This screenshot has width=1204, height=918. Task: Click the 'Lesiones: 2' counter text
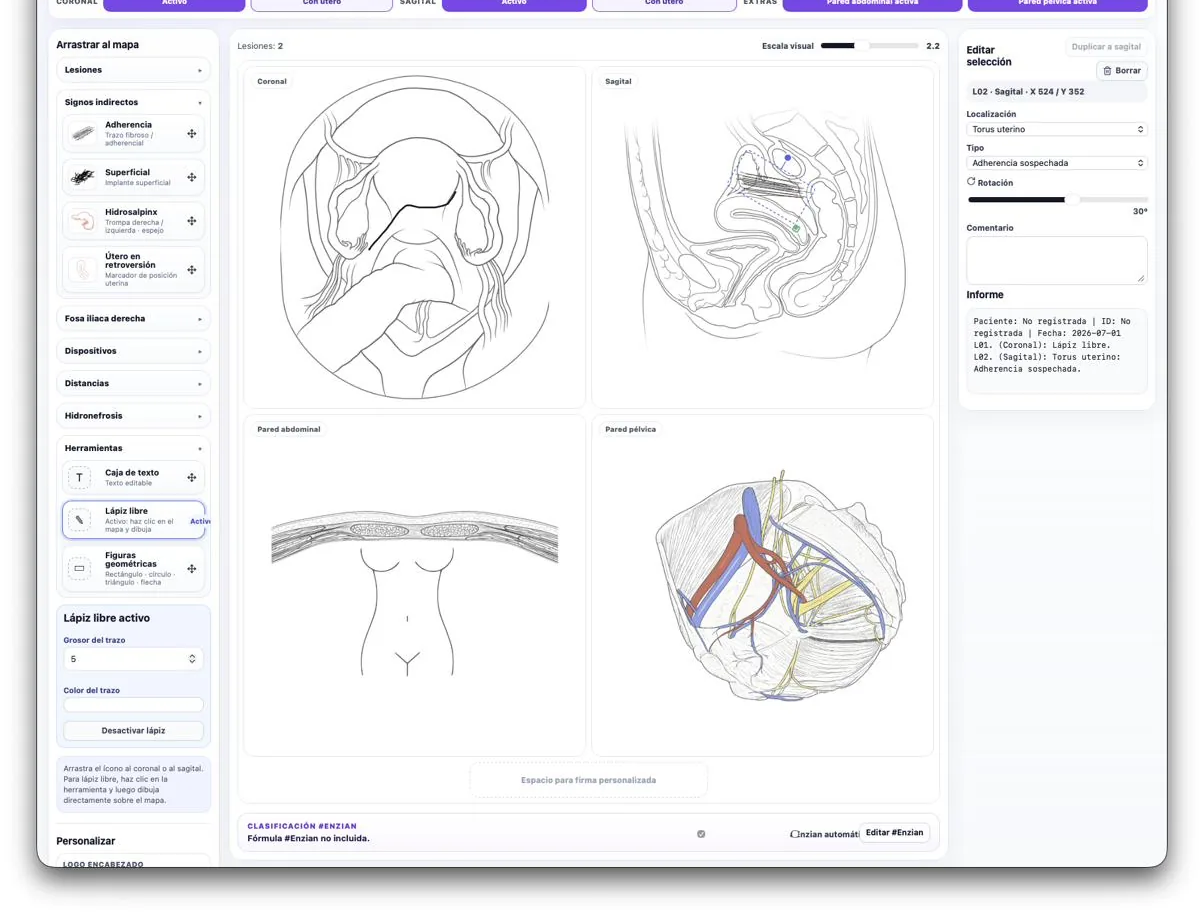(260, 46)
